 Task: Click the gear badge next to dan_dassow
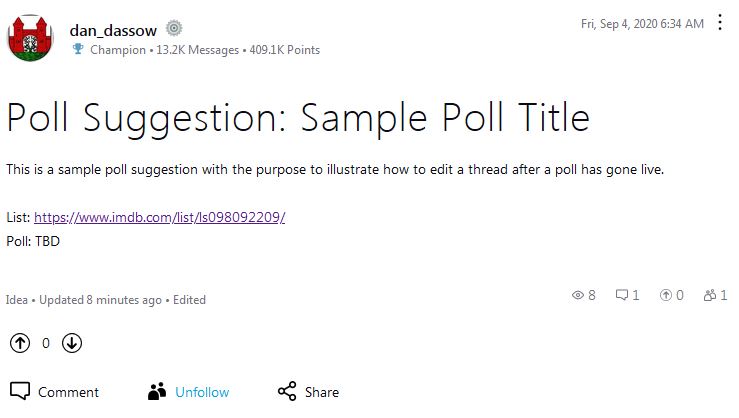click(x=174, y=29)
